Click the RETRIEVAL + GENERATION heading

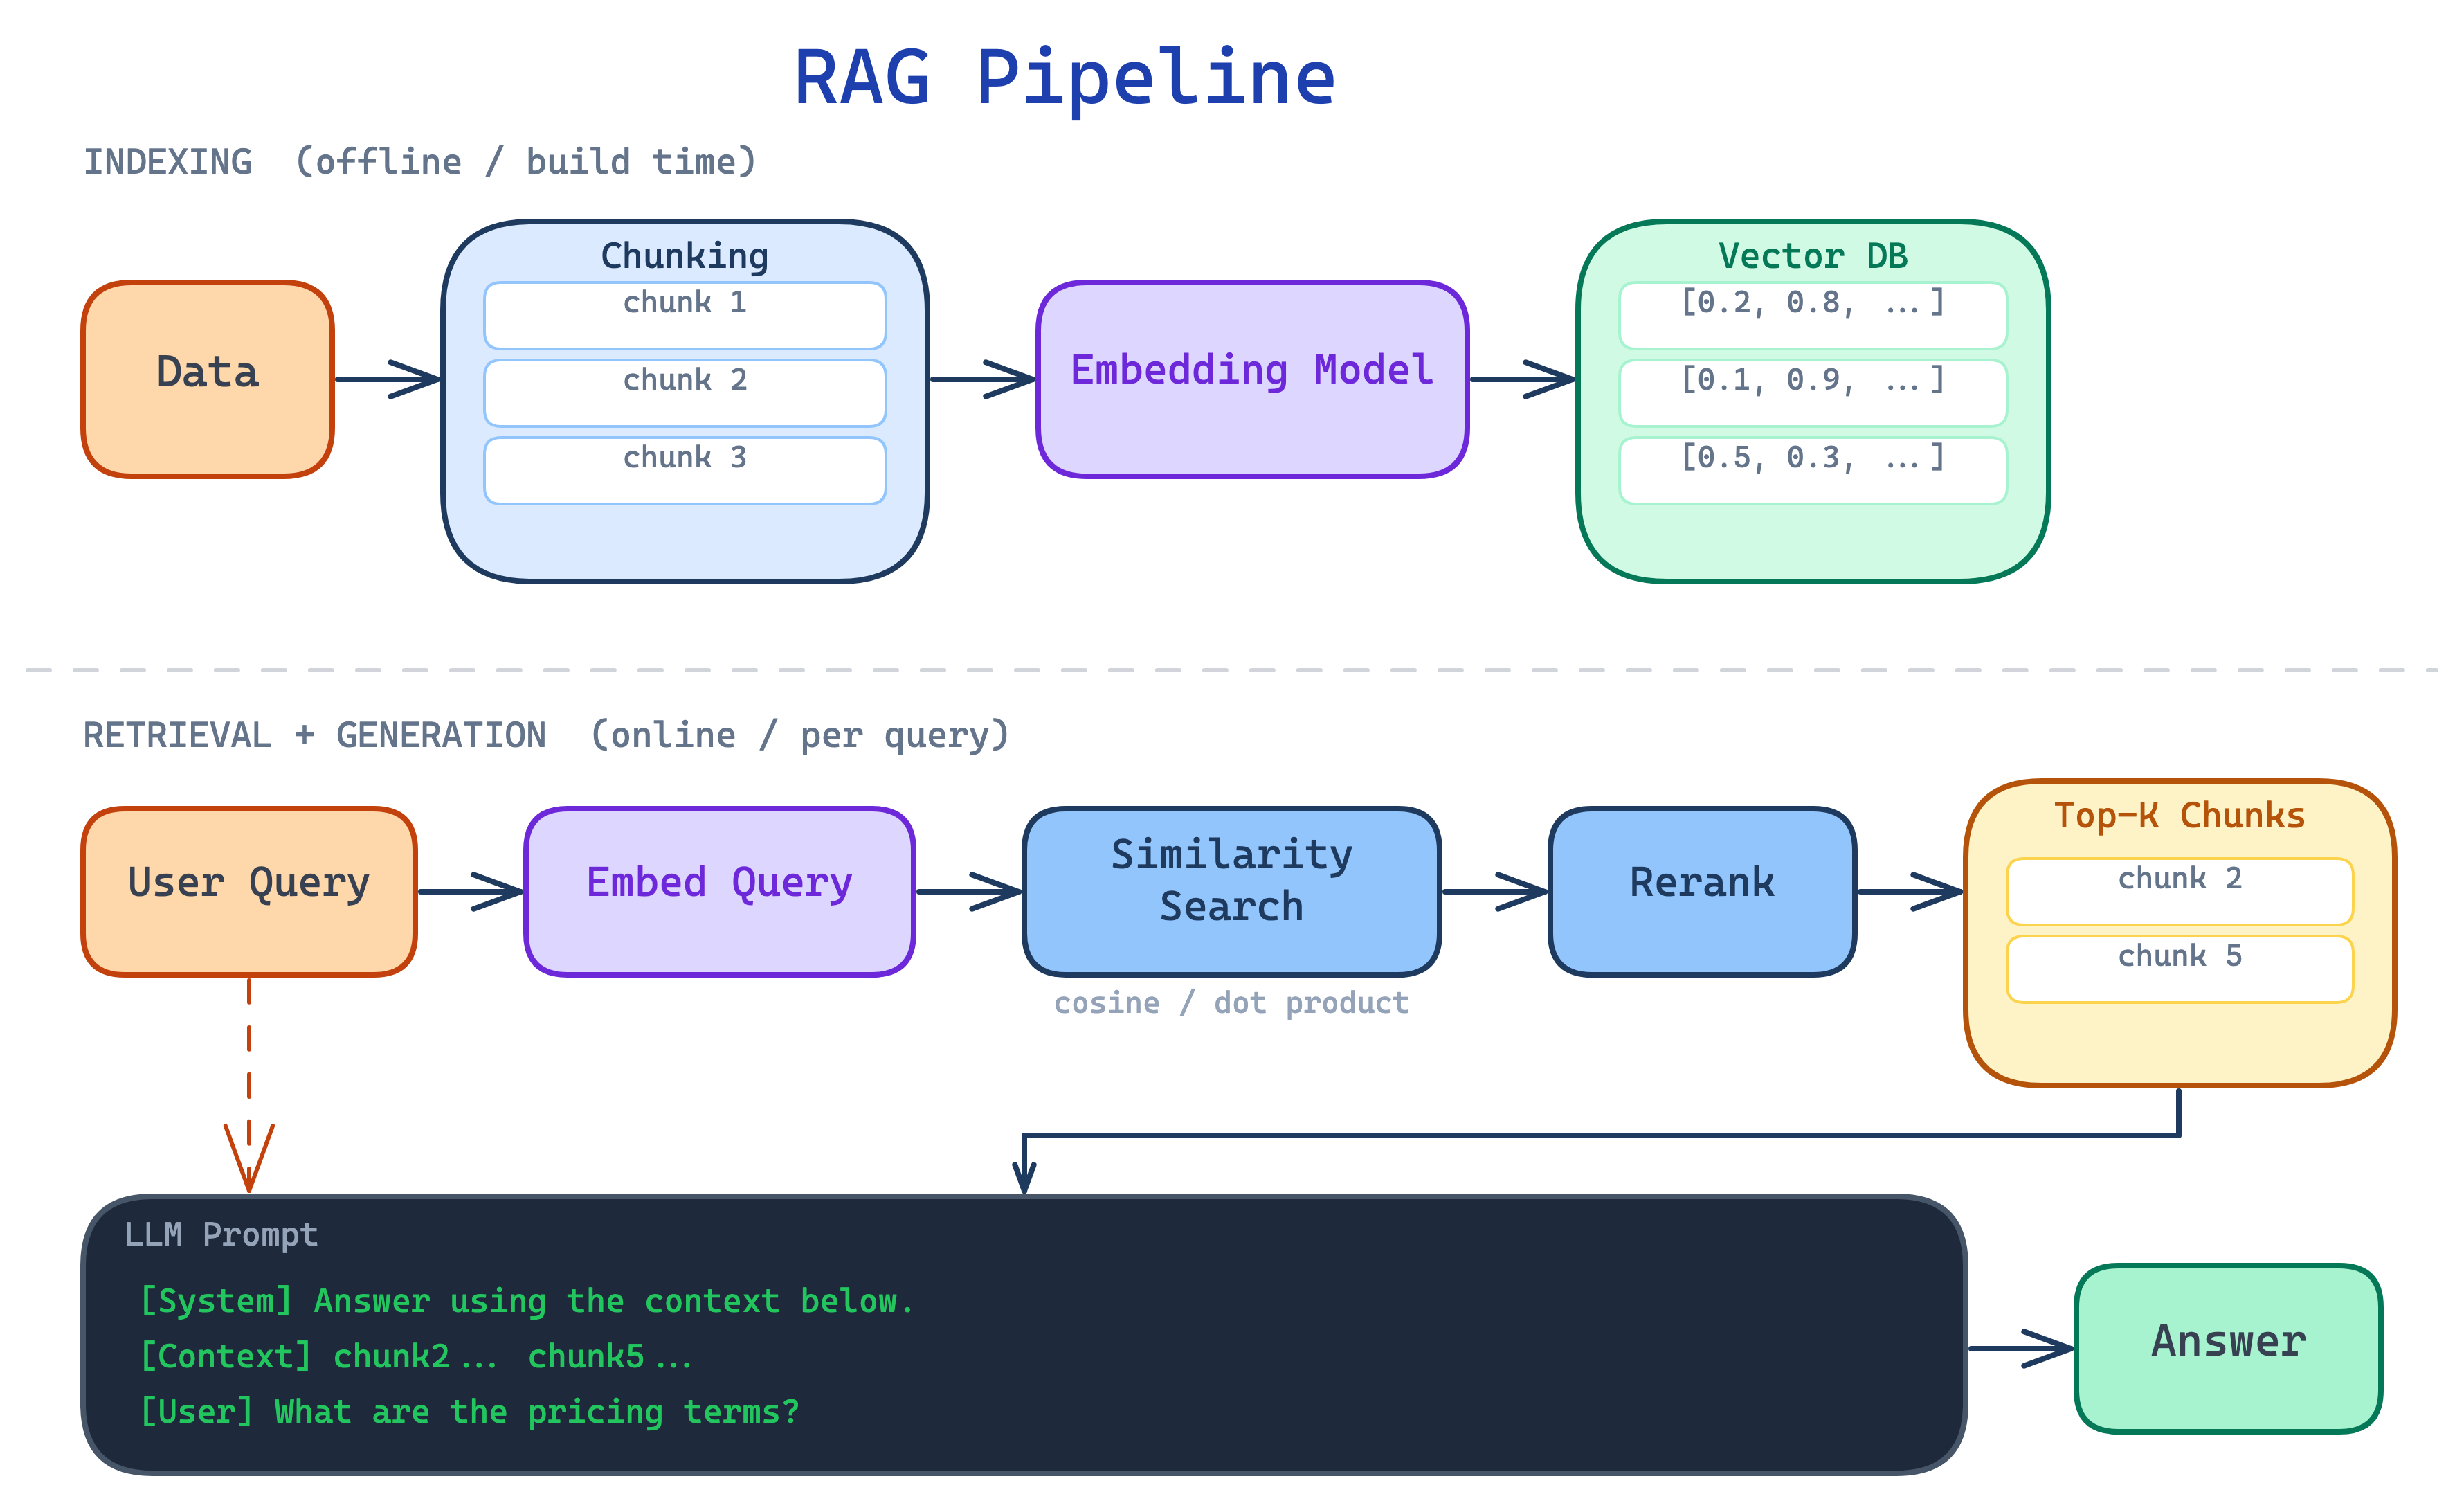point(546,733)
